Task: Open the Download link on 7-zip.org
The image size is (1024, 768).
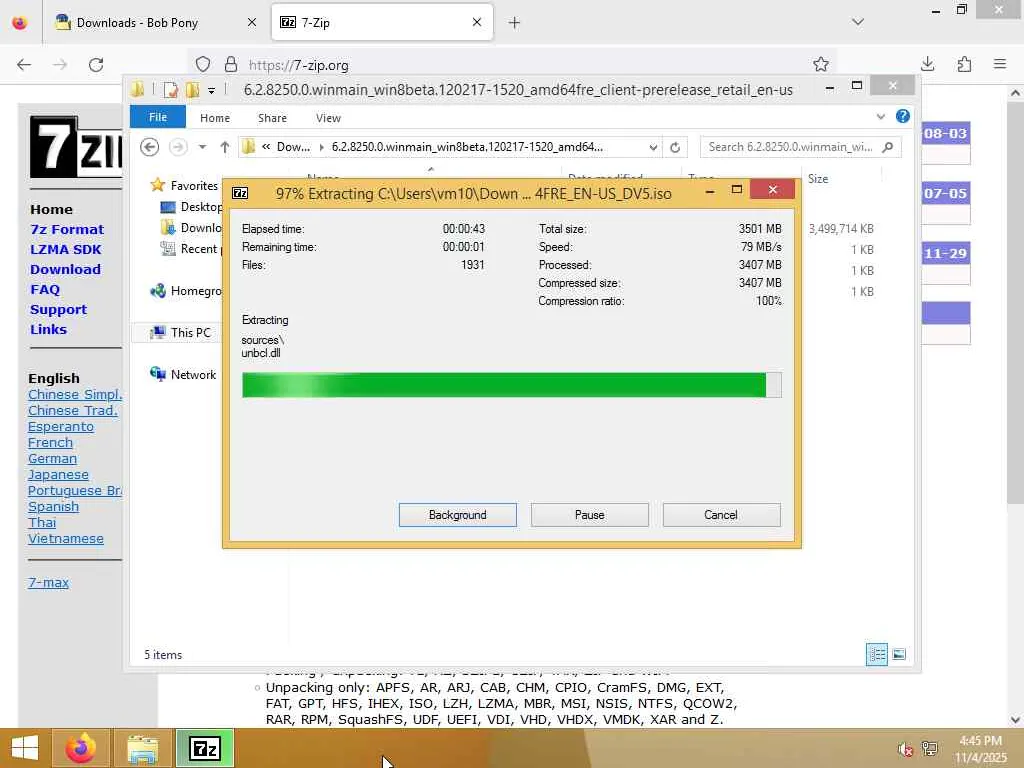Action: pos(65,270)
